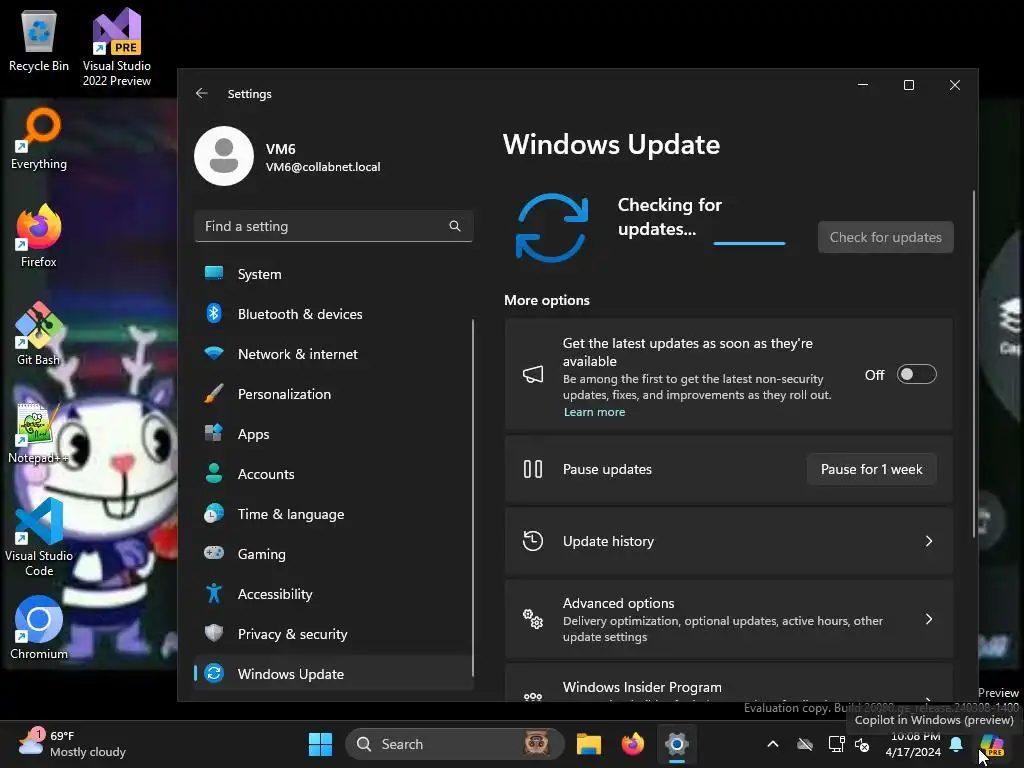Open Copilot in Windows preview icon
The width and height of the screenshot is (1024, 768).
(x=991, y=744)
